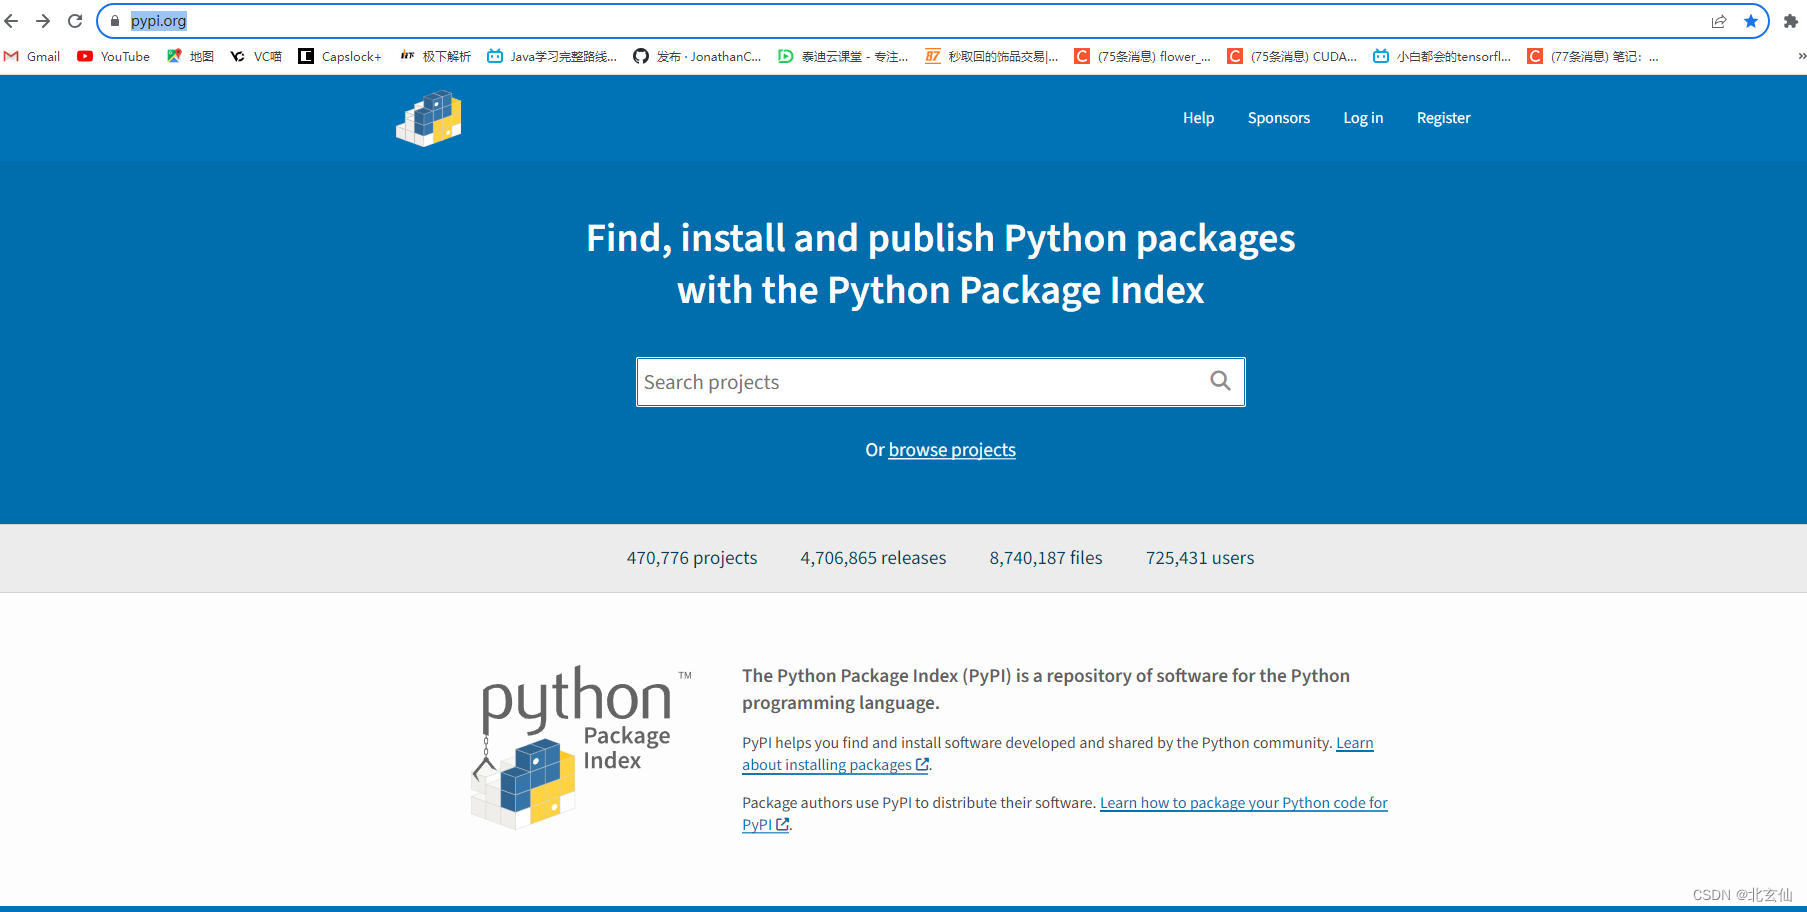
Task: Open the YouTube bookmark
Action: [x=113, y=56]
